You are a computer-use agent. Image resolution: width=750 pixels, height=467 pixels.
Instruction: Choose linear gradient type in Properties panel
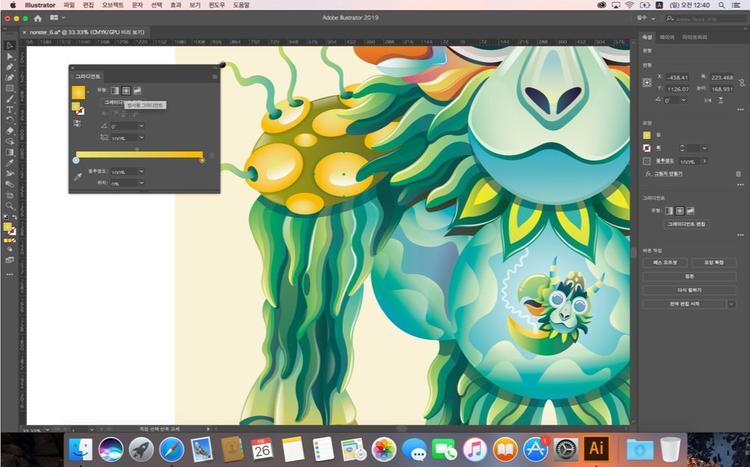[669, 211]
